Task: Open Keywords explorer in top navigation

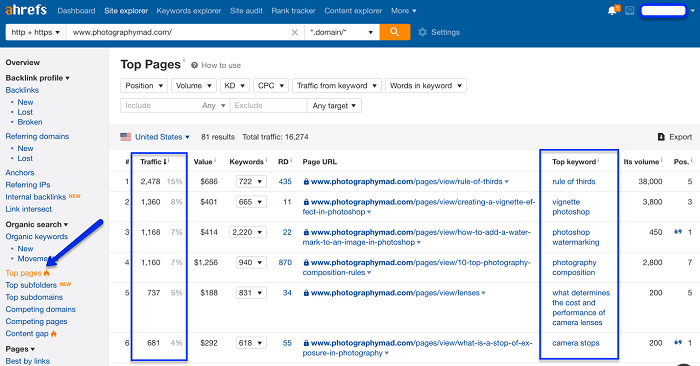Action: tap(188, 11)
